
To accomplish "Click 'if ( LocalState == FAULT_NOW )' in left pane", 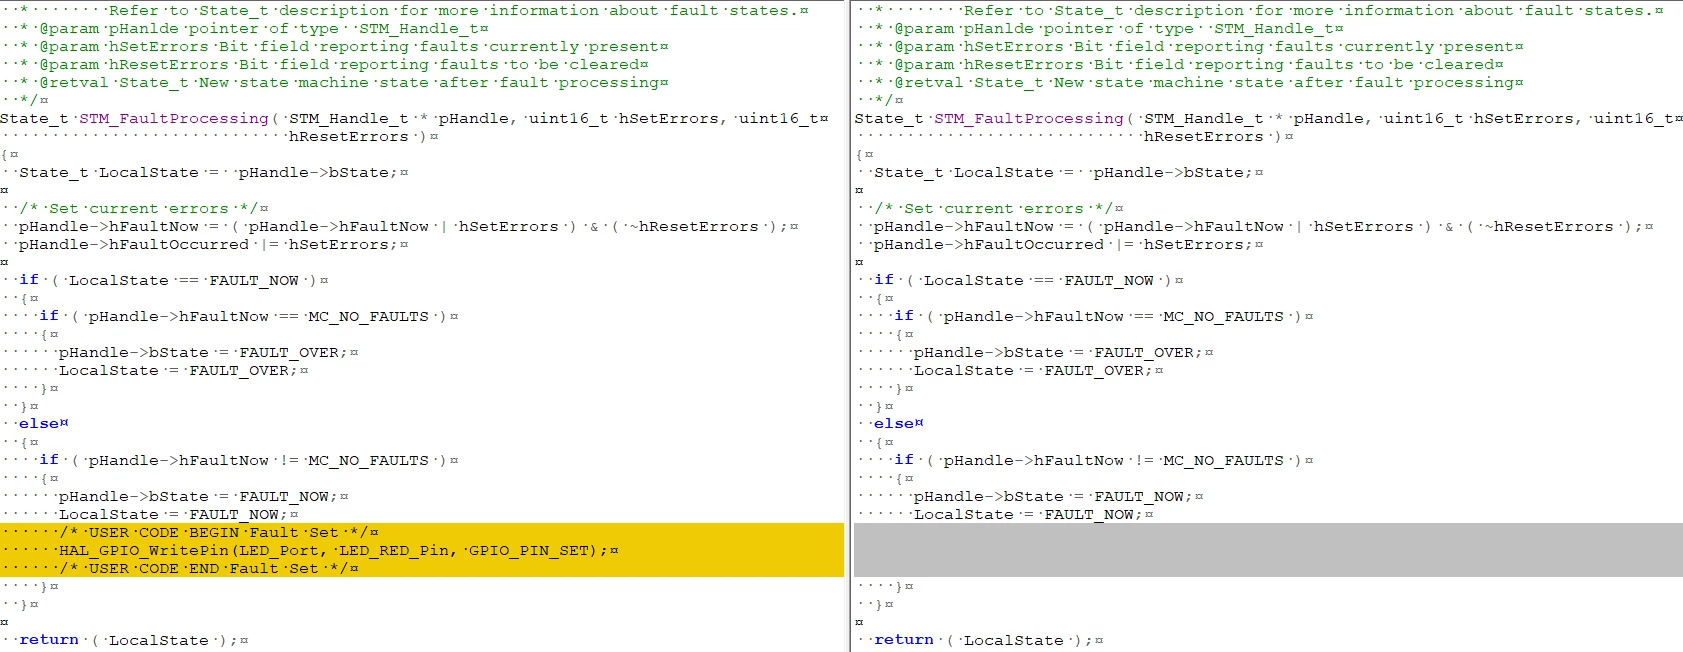I will (x=169, y=280).
